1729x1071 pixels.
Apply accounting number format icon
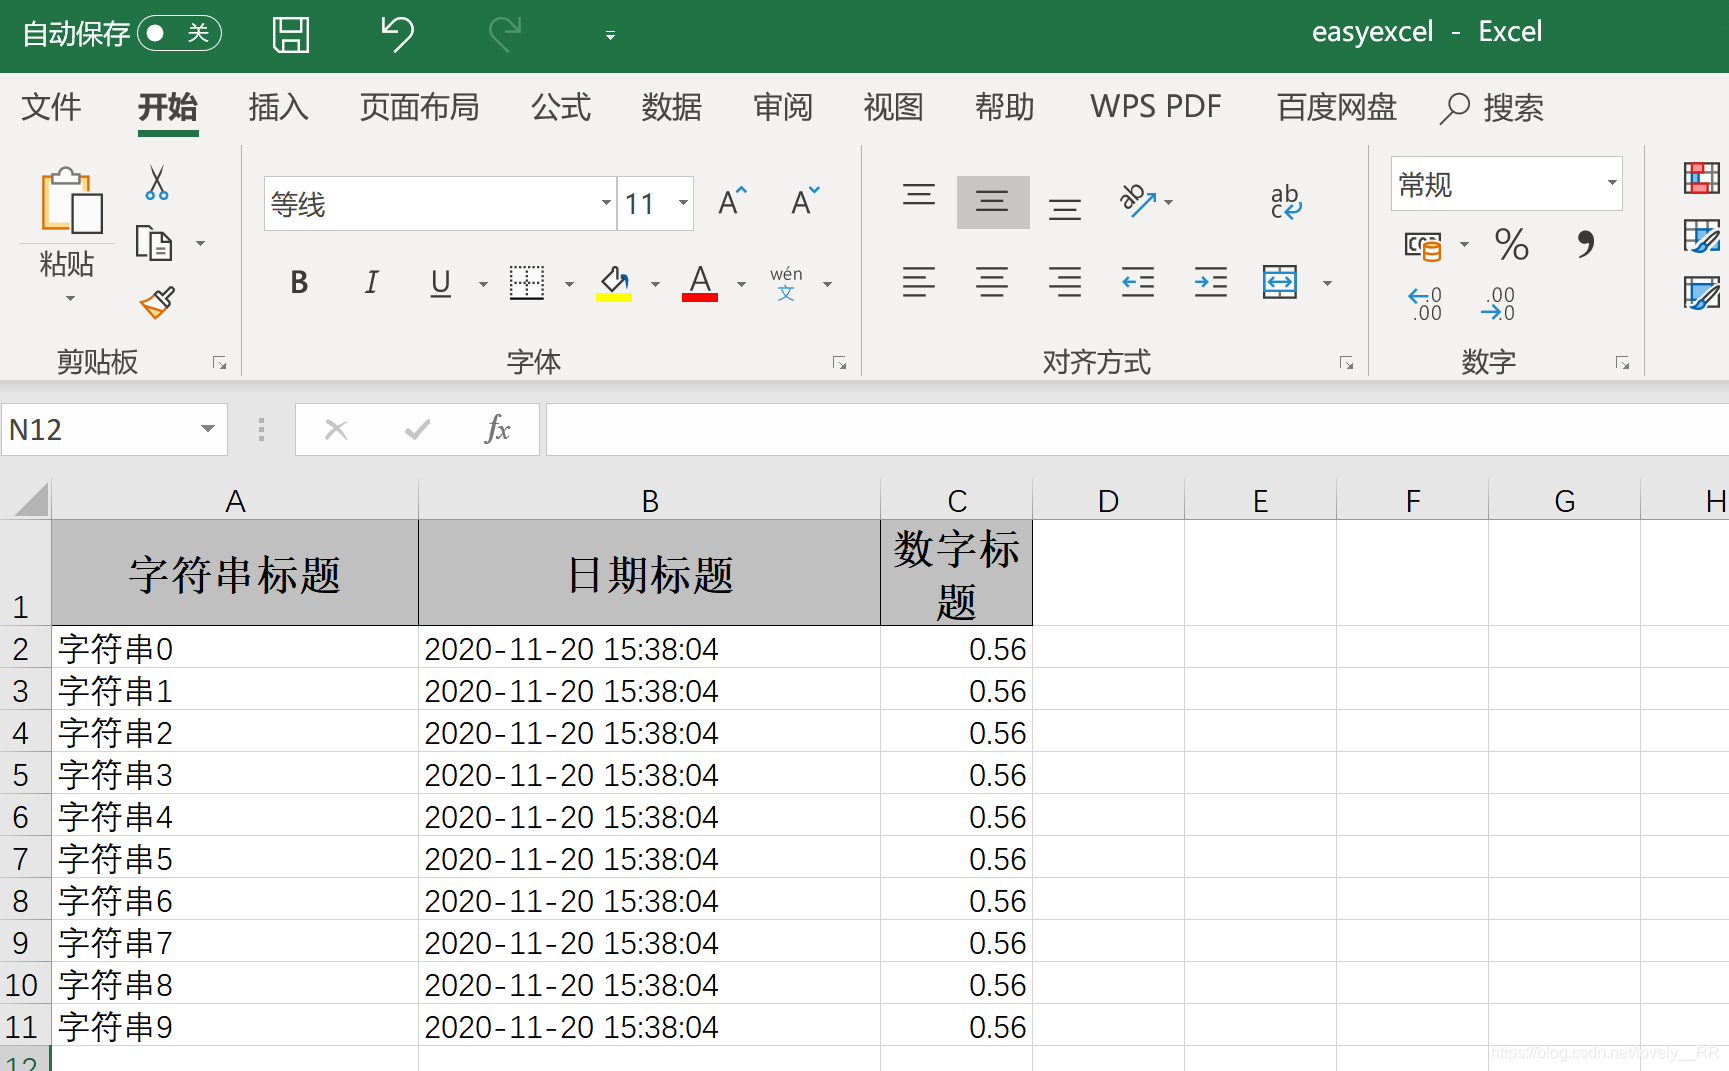(1424, 245)
